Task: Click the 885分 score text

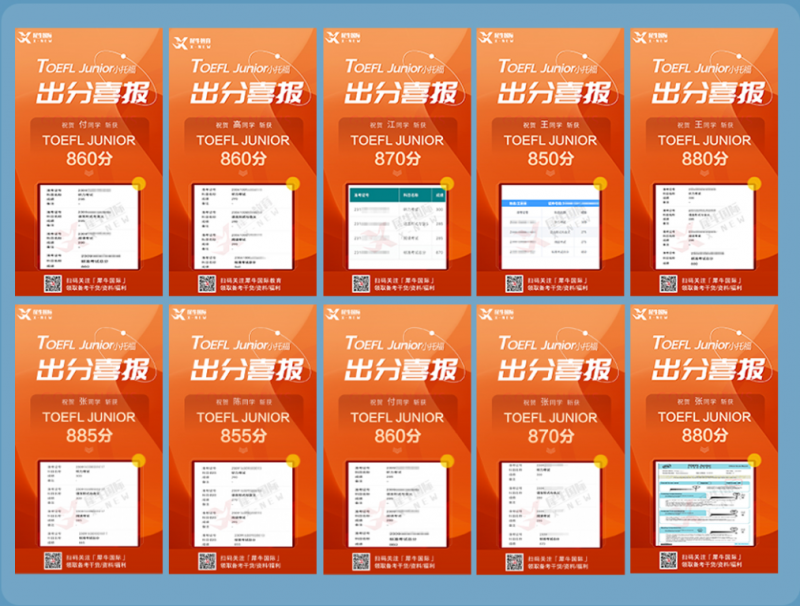Action: coord(89,436)
